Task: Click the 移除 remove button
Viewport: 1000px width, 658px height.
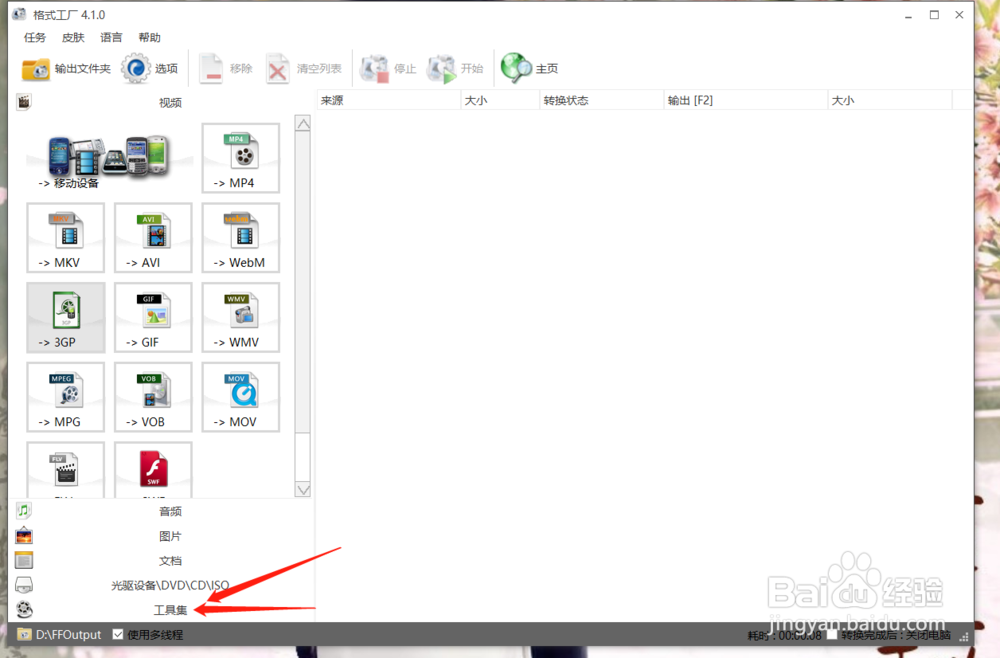Action: pos(226,68)
